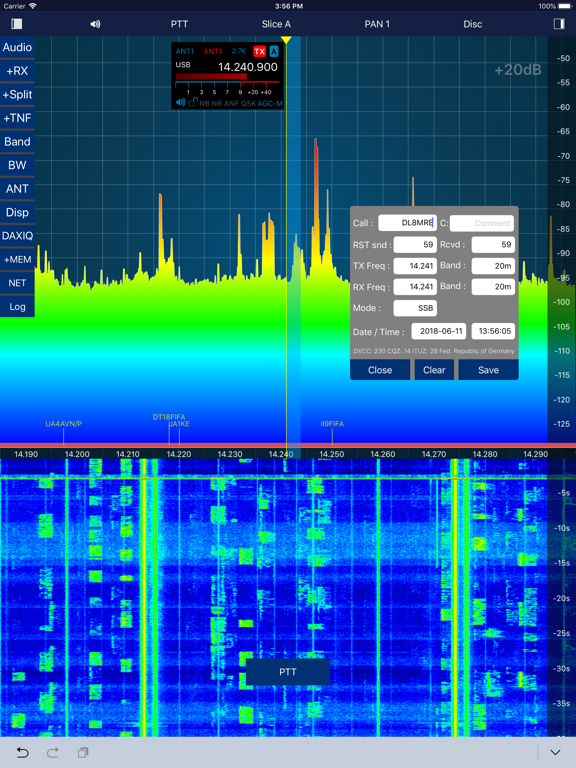Viewport: 576px width, 768px height.
Task: Open RX antenna ANT1 selector (blue)
Action: pyautogui.click(x=185, y=51)
